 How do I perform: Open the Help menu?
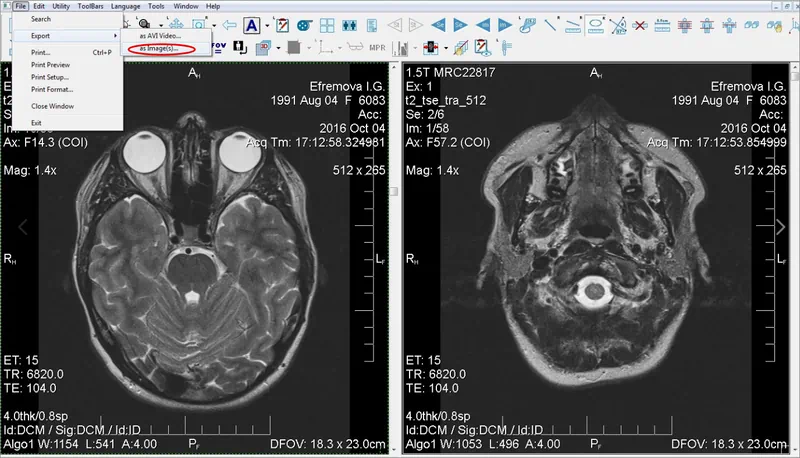[x=213, y=6]
